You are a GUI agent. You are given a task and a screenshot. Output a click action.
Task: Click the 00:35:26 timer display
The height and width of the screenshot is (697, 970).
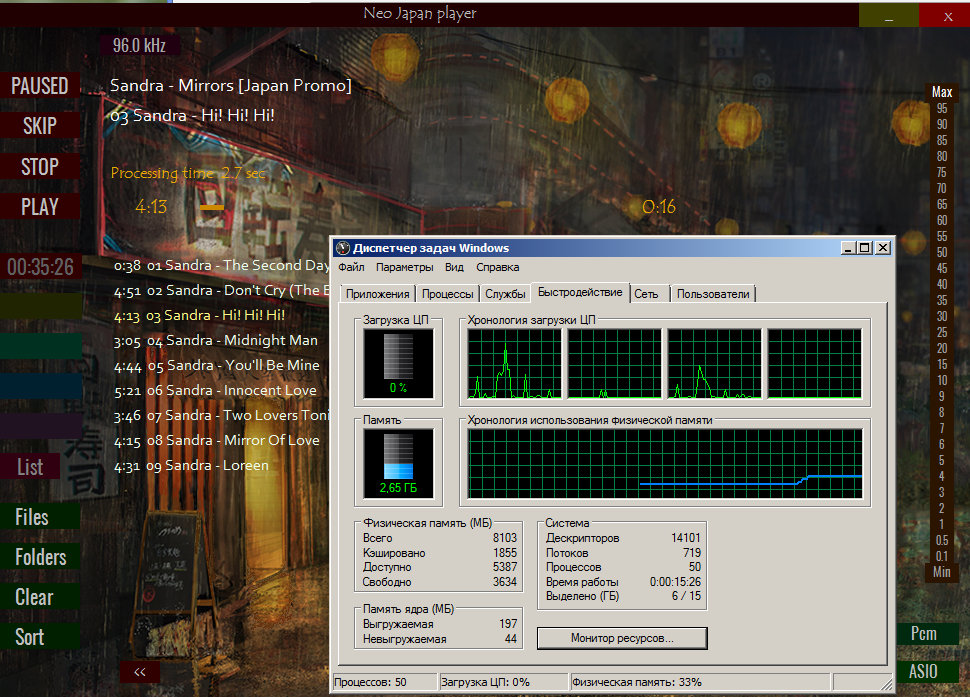[40, 267]
